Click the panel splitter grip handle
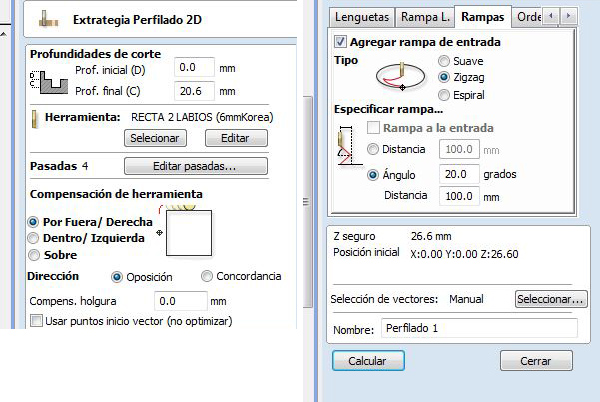600x402 pixels. [306, 202]
